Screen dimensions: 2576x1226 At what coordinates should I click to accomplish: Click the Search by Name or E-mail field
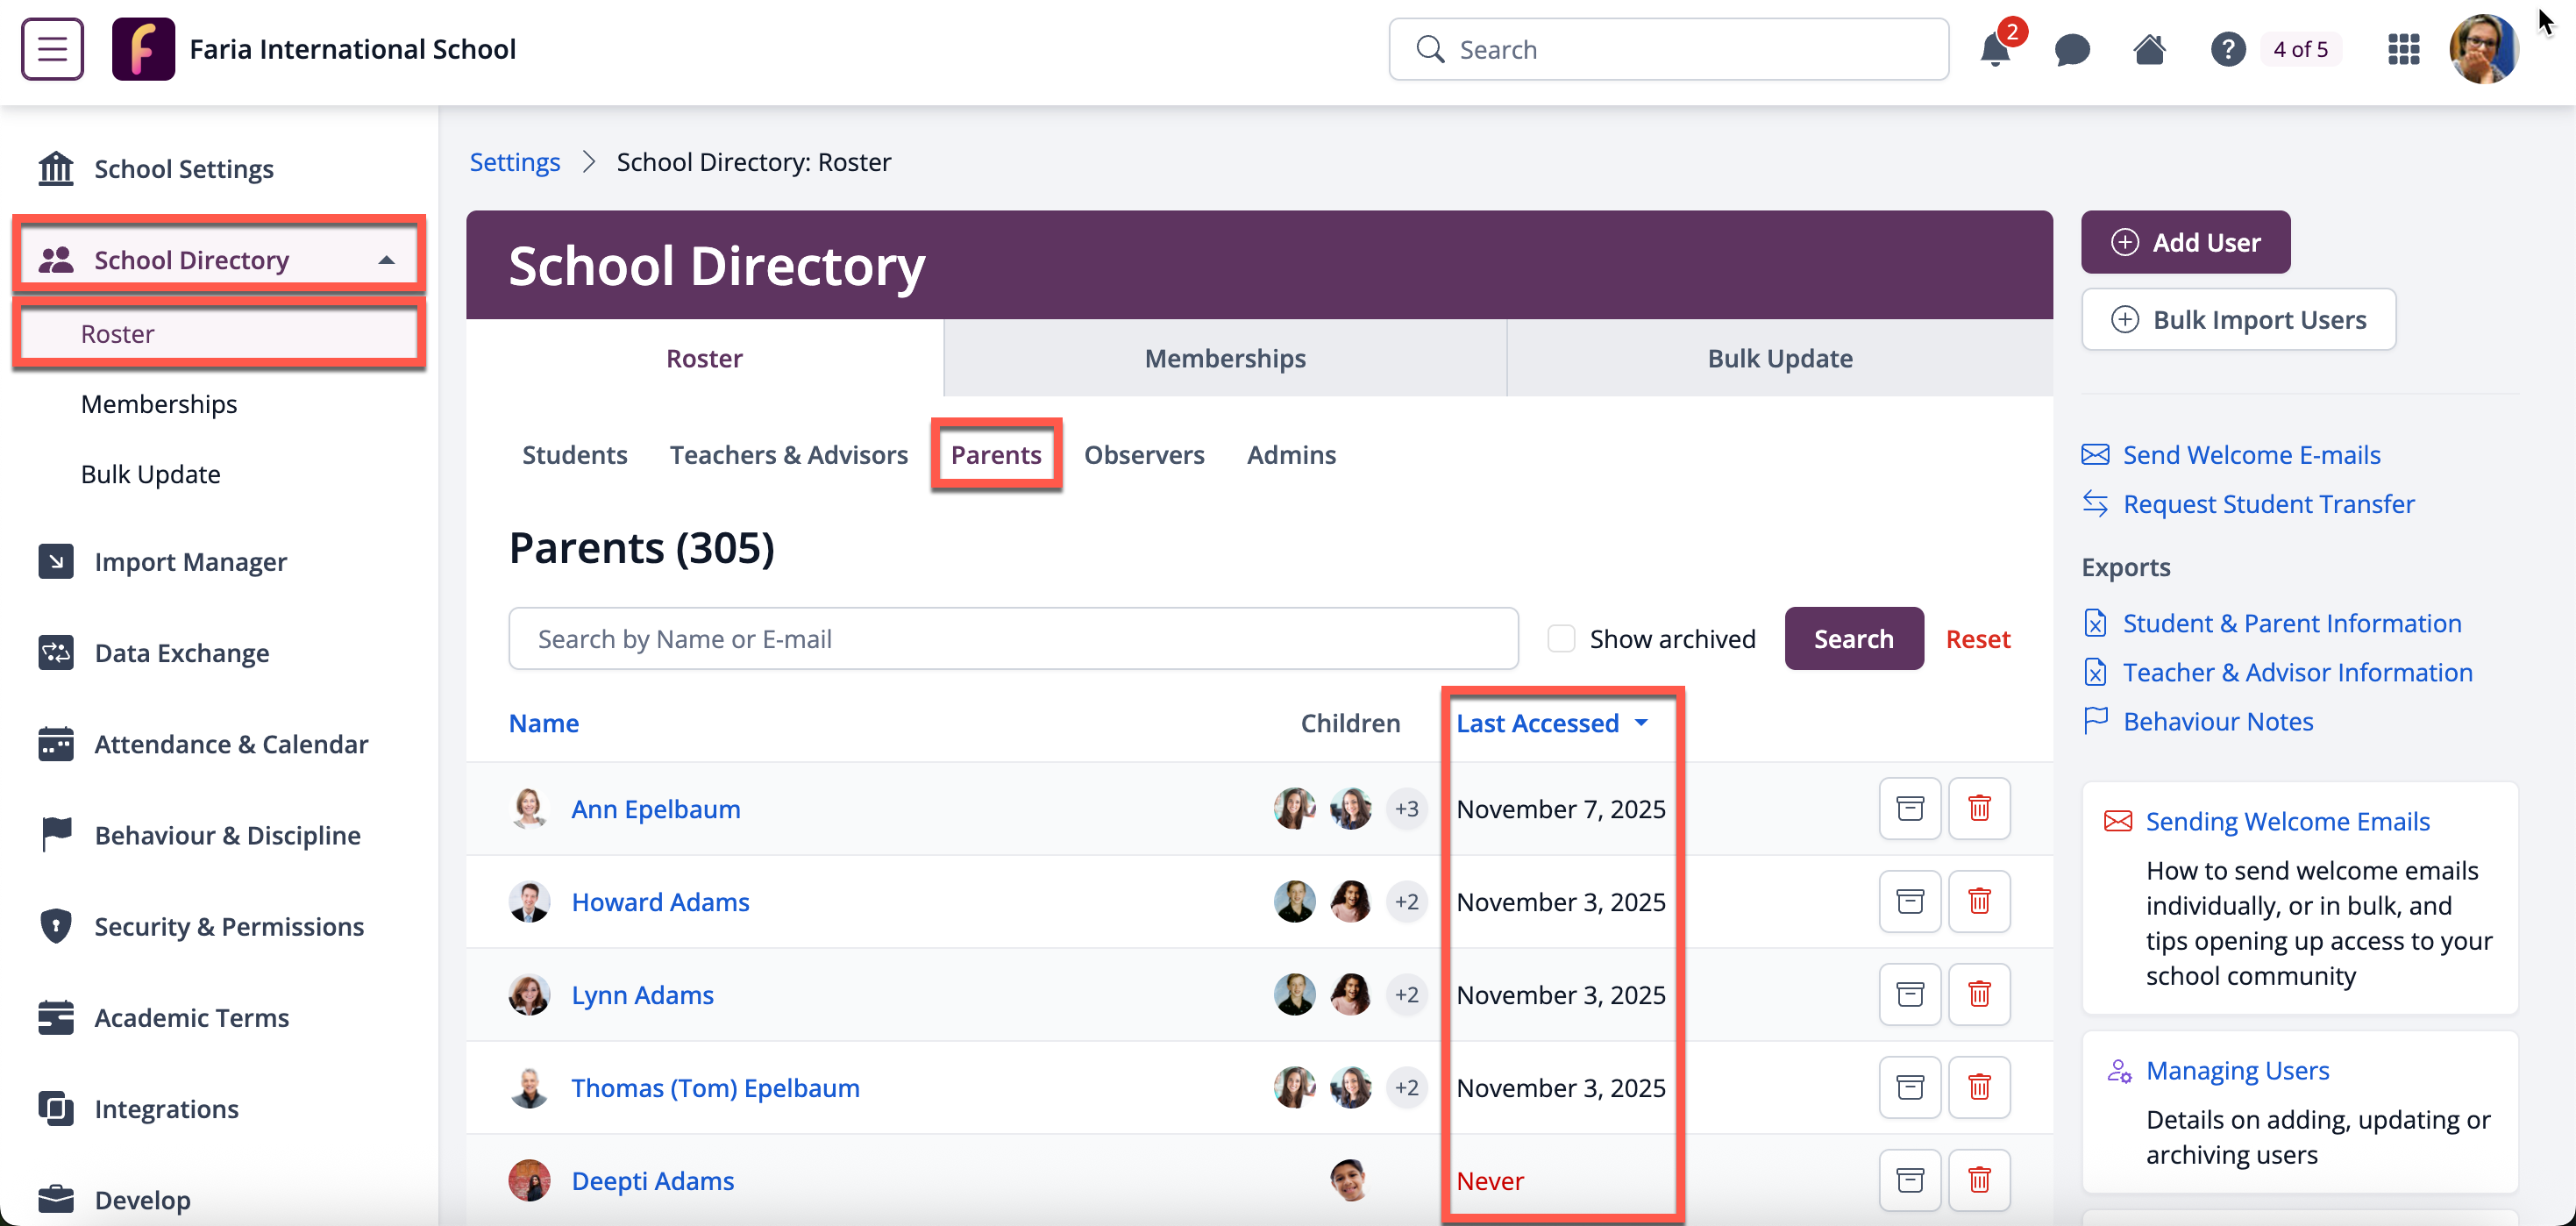tap(1012, 638)
